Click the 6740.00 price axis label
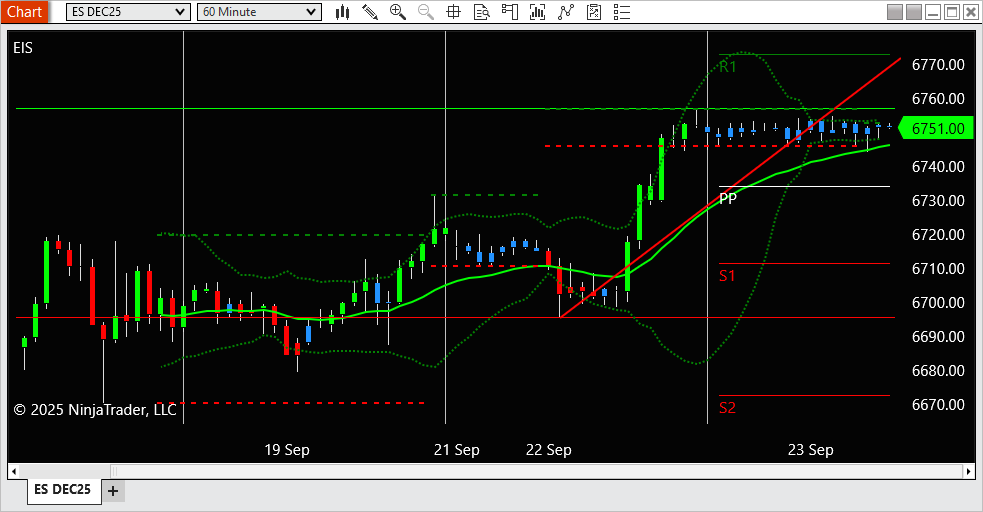Screen dimensions: 983x512 938,167
